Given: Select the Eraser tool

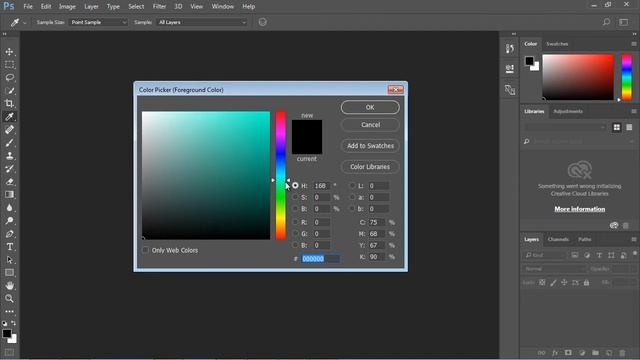Looking at the screenshot, I should [x=9, y=182].
